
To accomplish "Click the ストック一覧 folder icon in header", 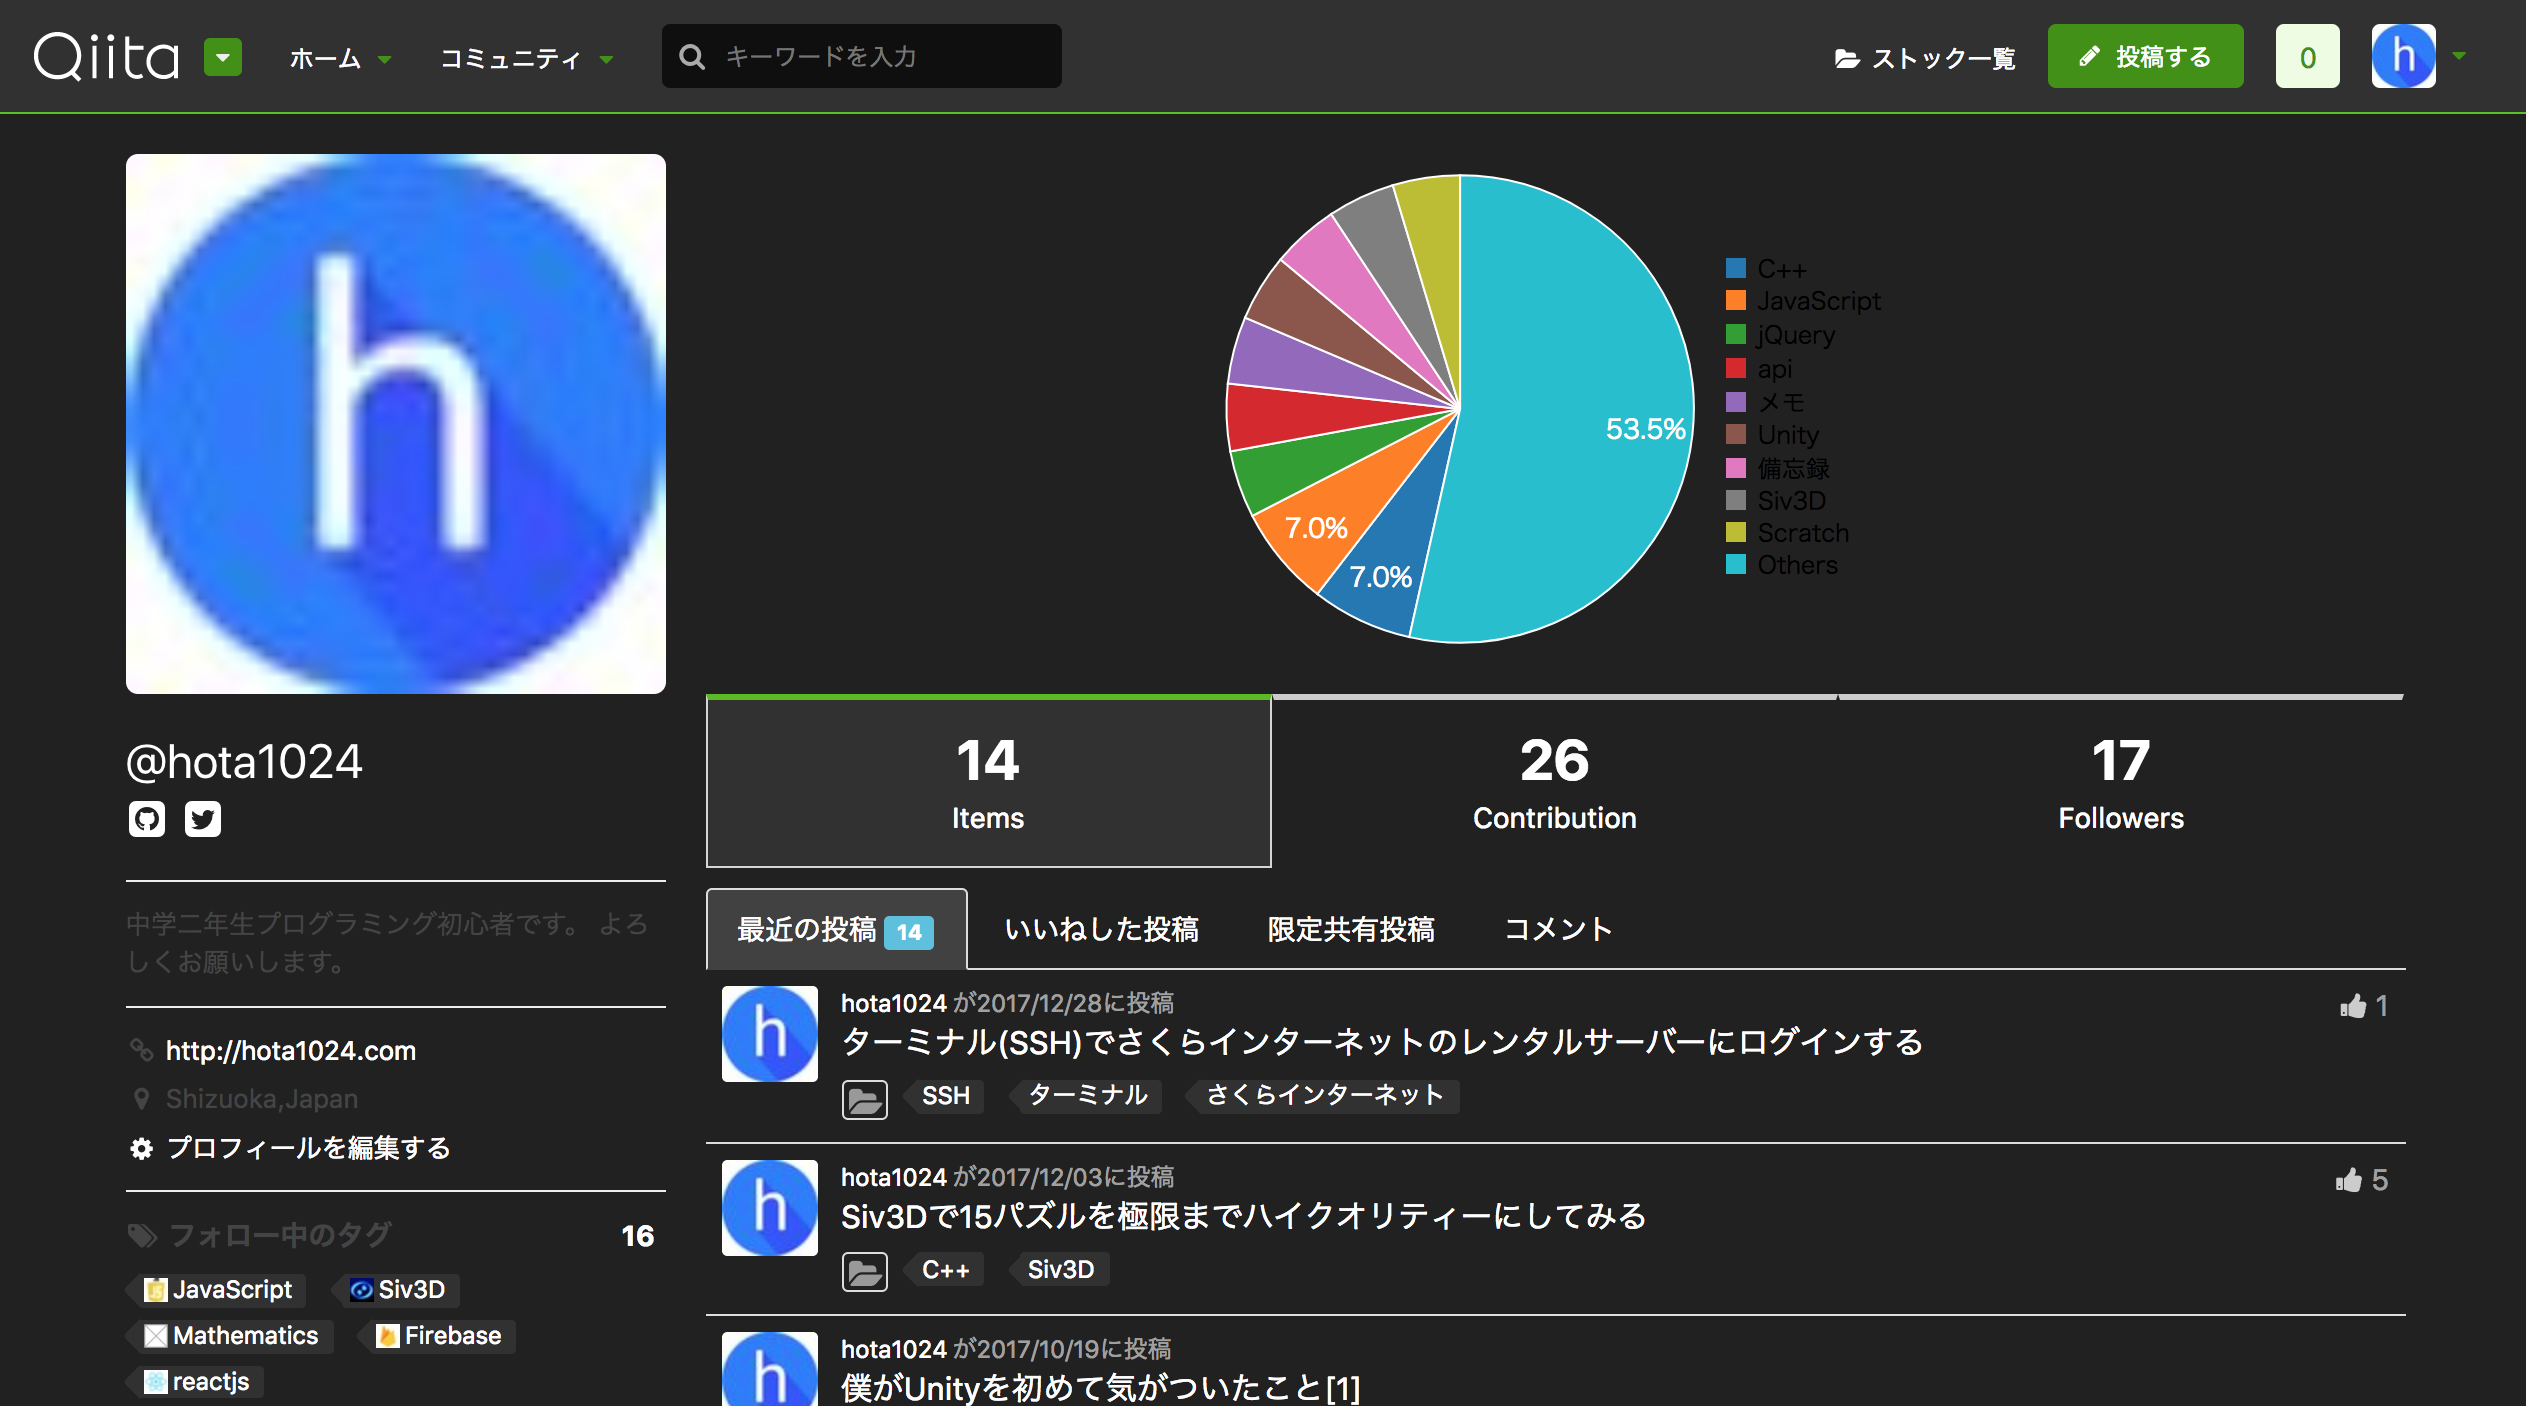I will pyautogui.click(x=1851, y=57).
